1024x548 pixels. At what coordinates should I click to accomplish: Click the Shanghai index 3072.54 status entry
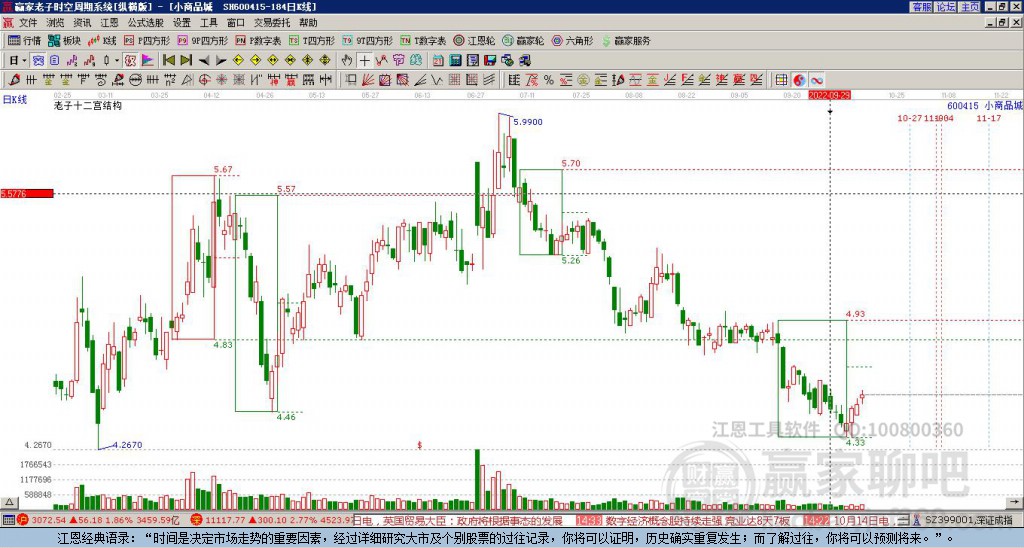coord(98,521)
